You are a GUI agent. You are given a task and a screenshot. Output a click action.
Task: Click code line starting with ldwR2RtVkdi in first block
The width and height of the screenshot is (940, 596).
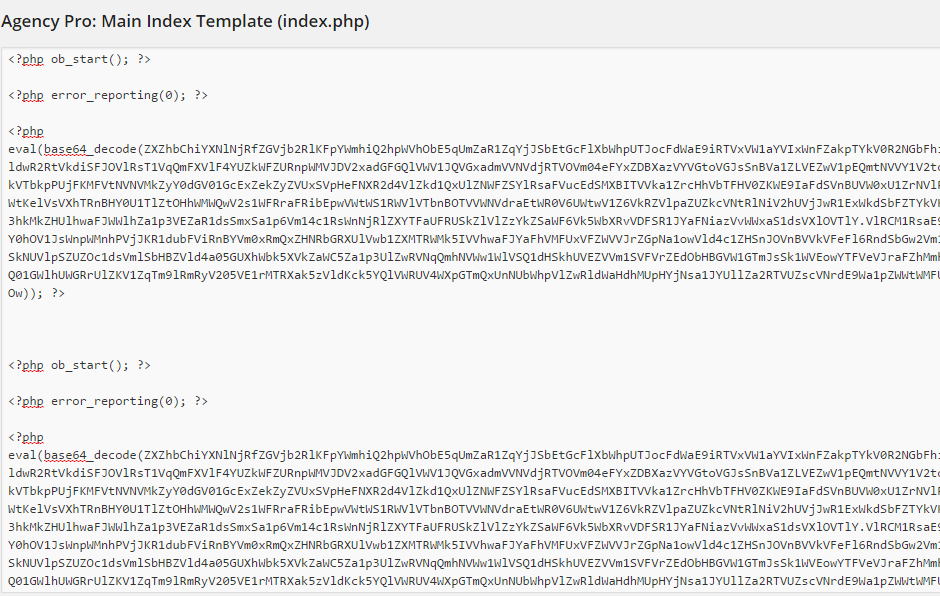tap(474, 167)
